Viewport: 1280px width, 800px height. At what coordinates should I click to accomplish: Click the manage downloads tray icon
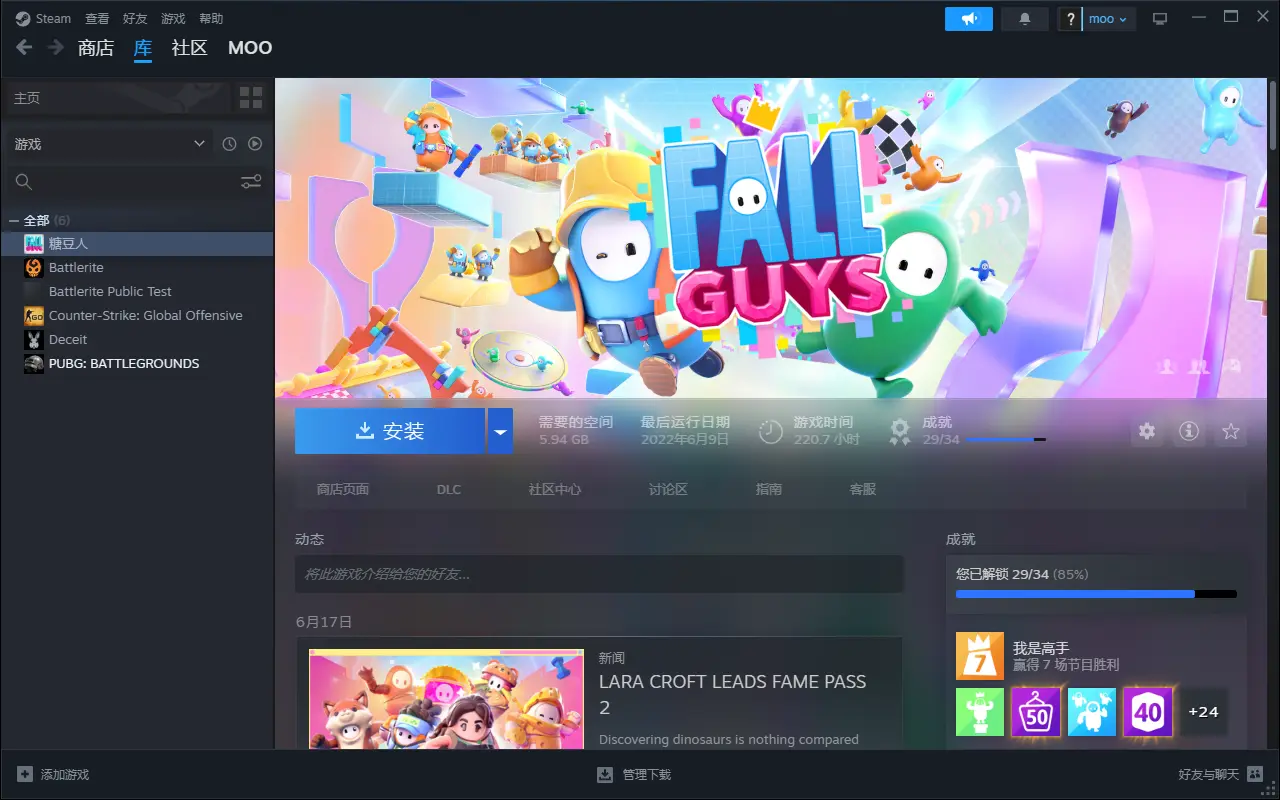click(x=605, y=774)
